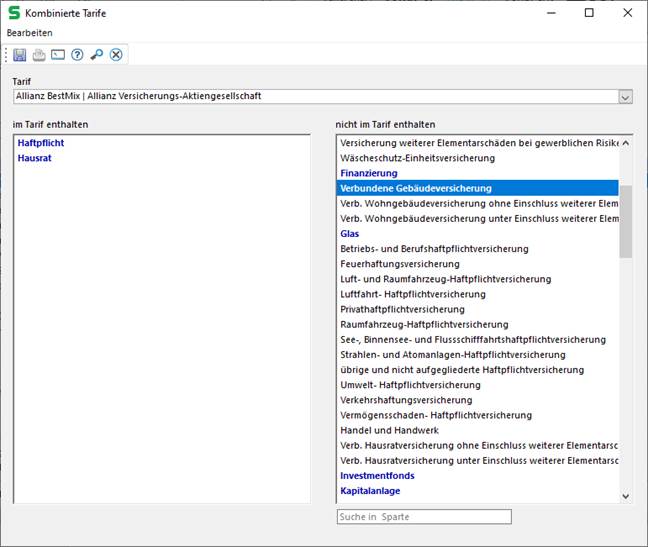The height and width of the screenshot is (547, 648).
Task: Select Verbundene Gebäudeversicherung in the list
Action: point(415,188)
